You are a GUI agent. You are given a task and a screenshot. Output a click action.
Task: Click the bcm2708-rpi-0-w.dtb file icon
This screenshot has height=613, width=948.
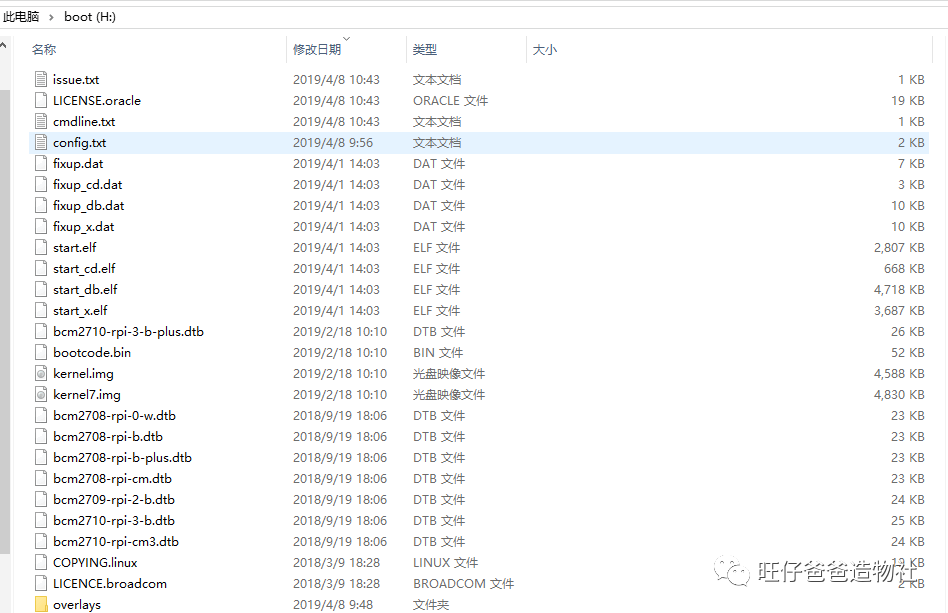[41, 415]
